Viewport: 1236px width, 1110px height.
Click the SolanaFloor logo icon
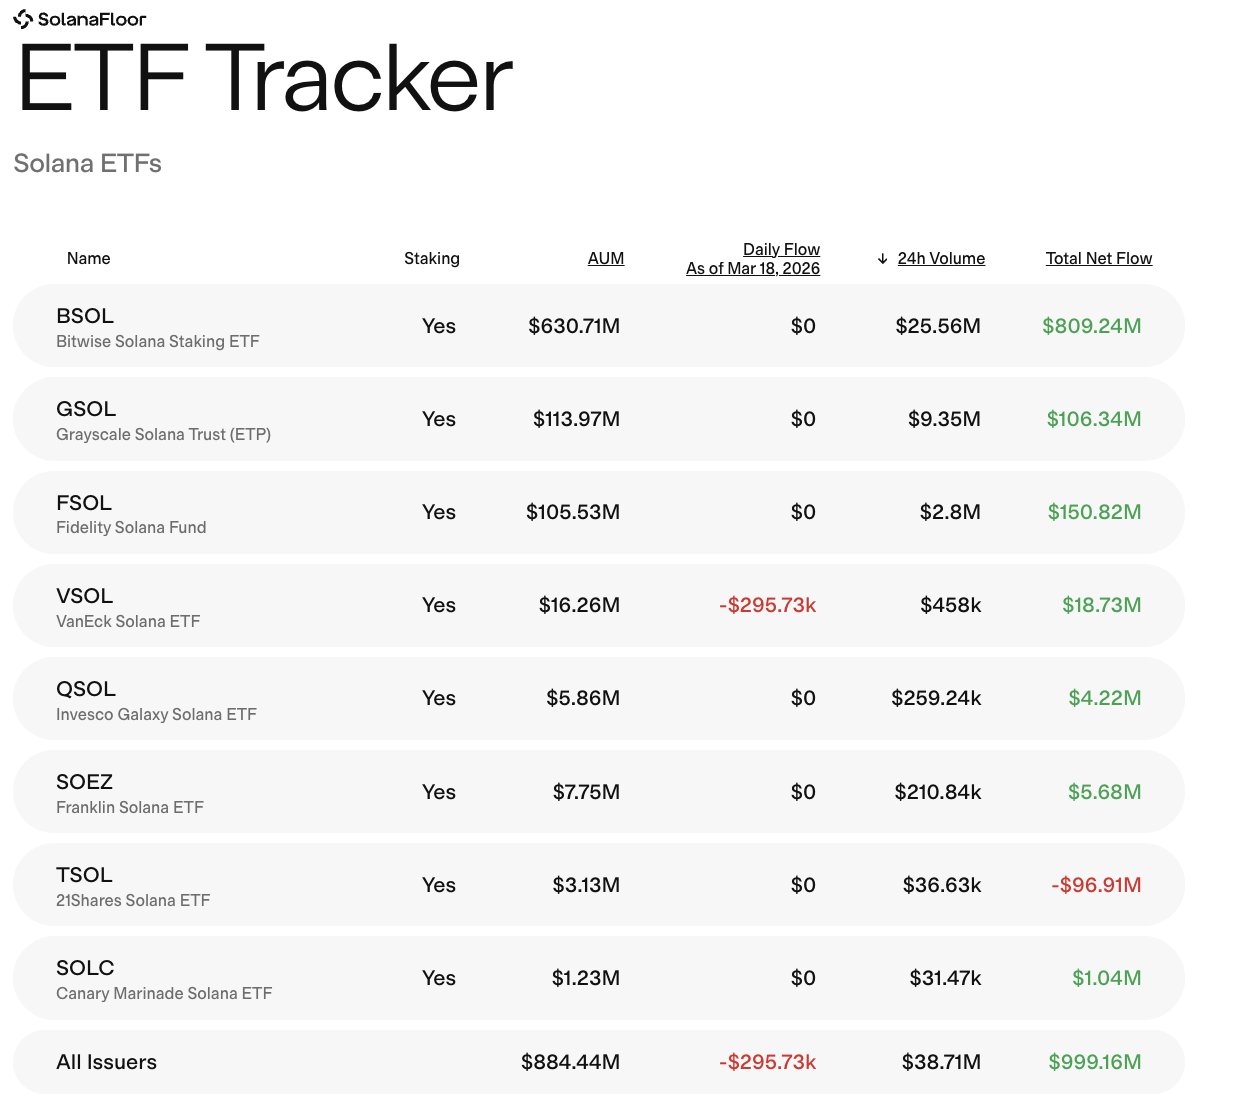click(x=23, y=19)
